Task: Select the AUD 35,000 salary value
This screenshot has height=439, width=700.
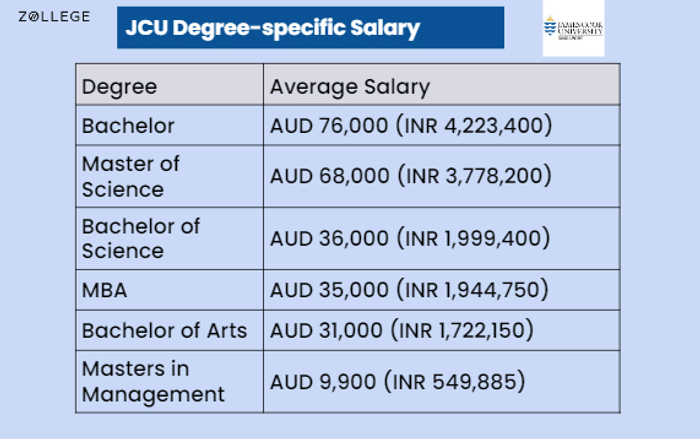Action: coord(329,290)
